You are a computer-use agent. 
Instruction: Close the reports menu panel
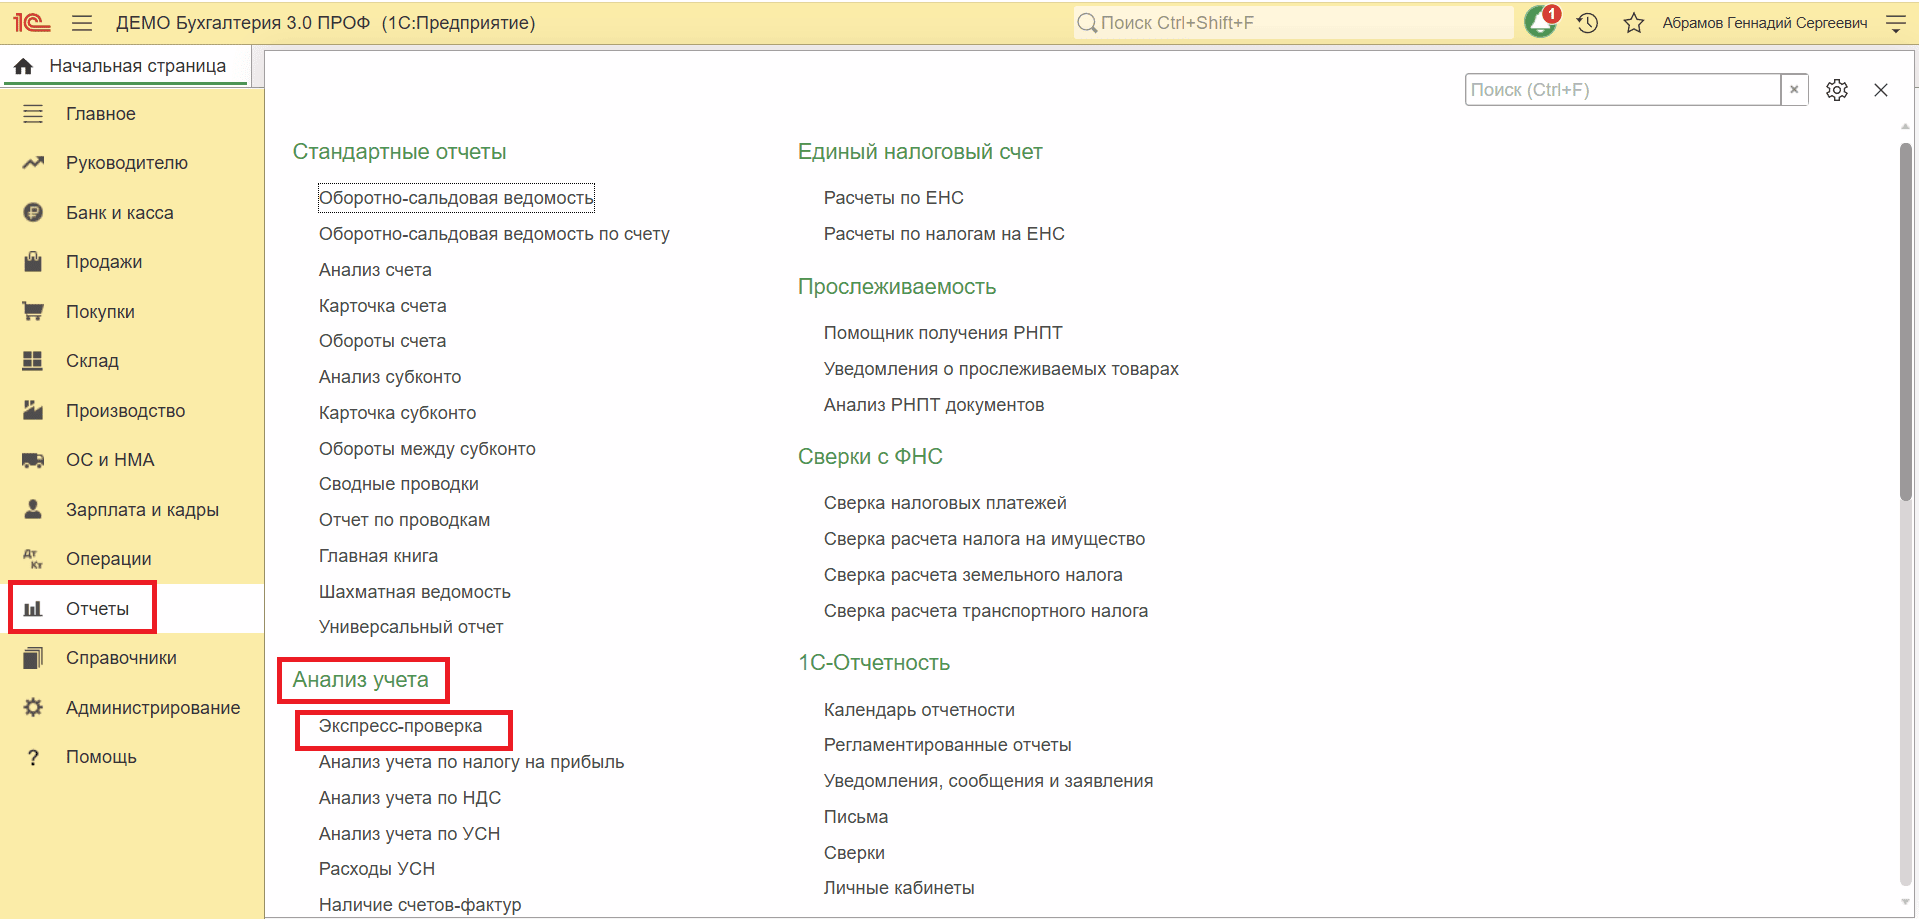(1881, 90)
